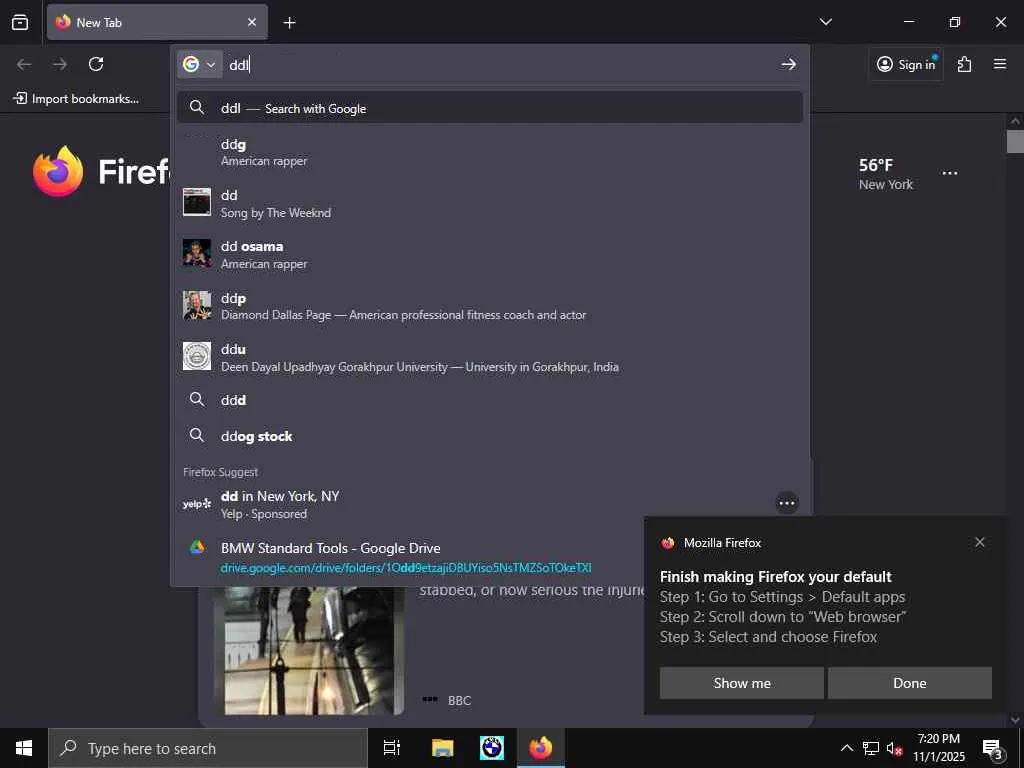Open the notification center icon
Image resolution: width=1024 pixels, height=768 pixels.
(992, 748)
